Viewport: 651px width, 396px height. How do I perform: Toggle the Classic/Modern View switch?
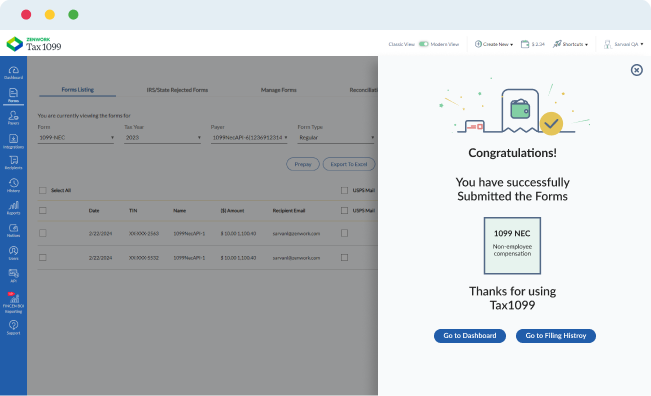point(423,44)
